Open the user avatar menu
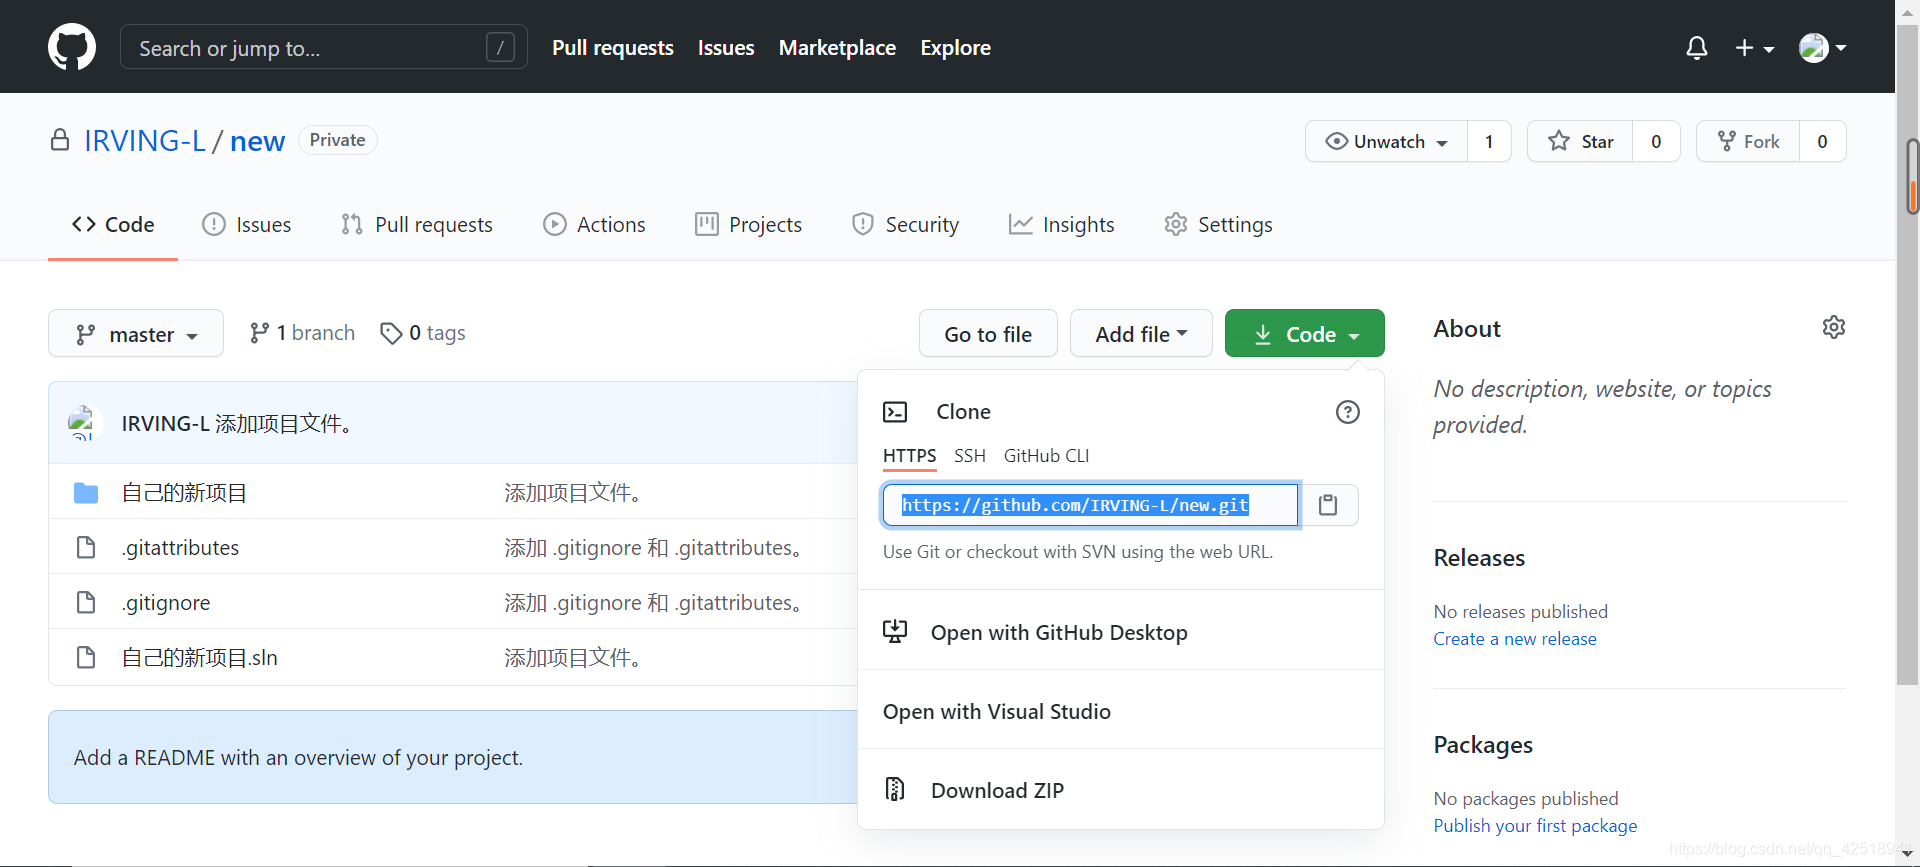 (1822, 48)
